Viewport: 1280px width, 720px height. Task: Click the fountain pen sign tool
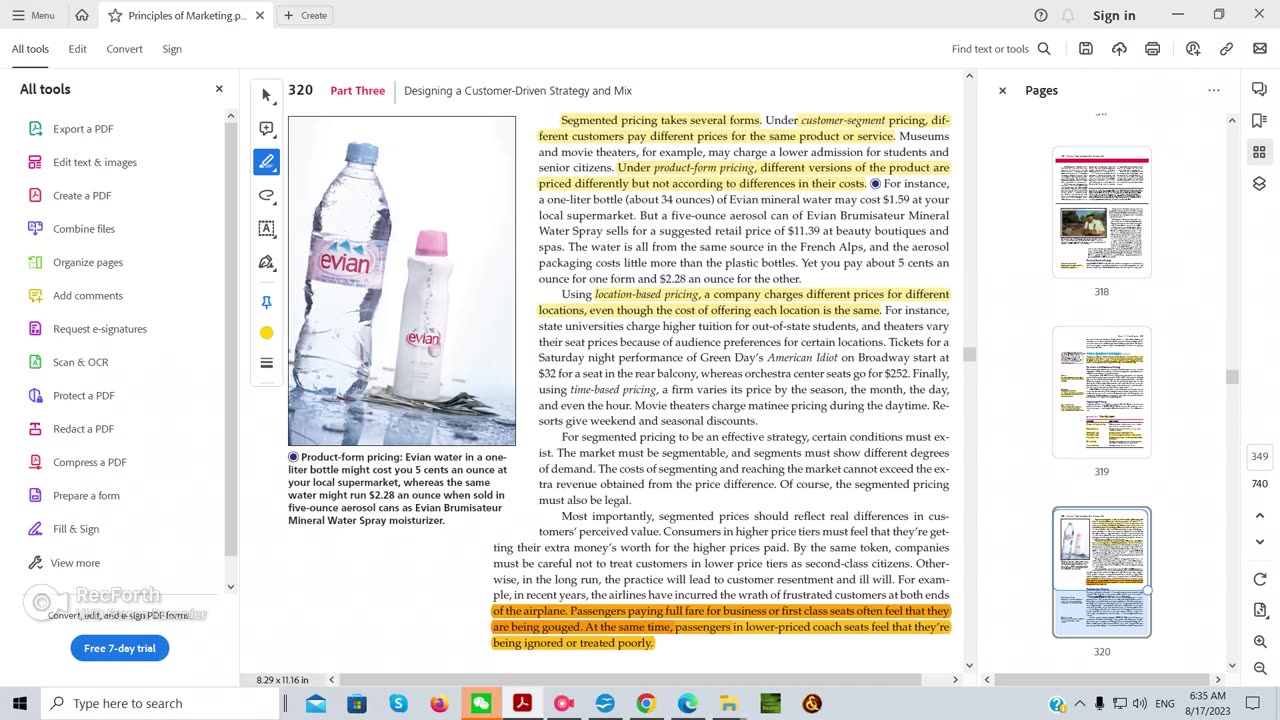pos(266,262)
